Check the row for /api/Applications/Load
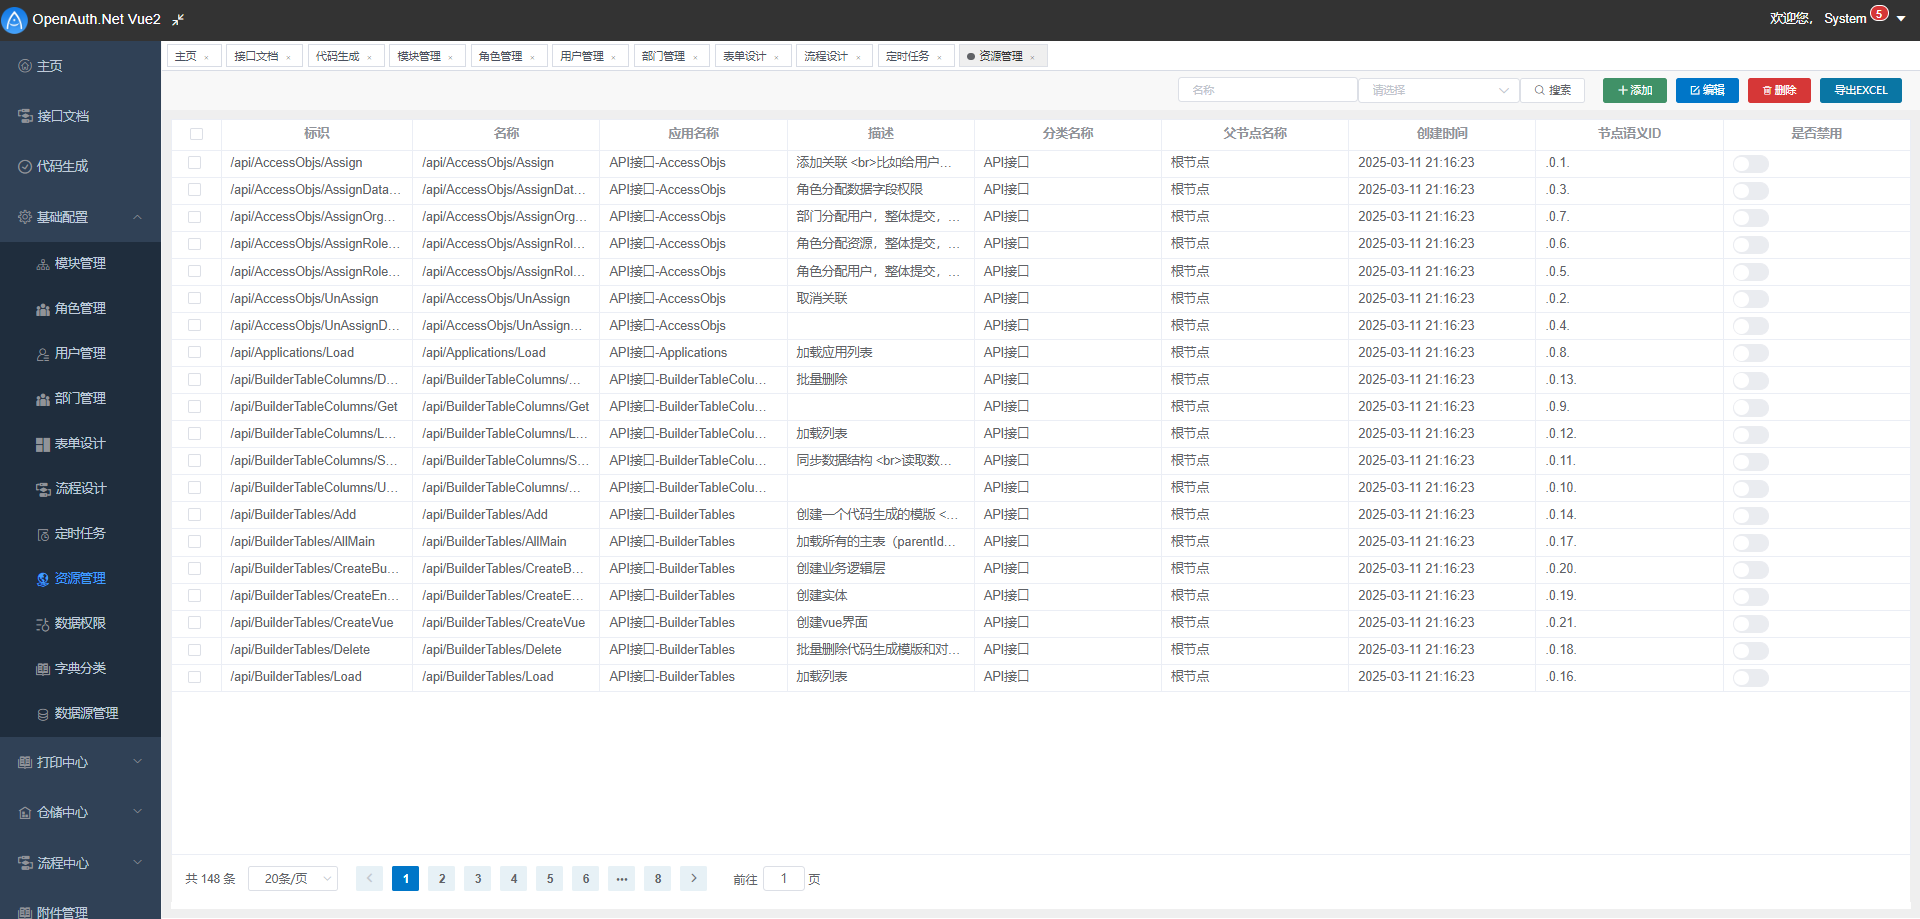The image size is (1920, 919). coord(195,352)
